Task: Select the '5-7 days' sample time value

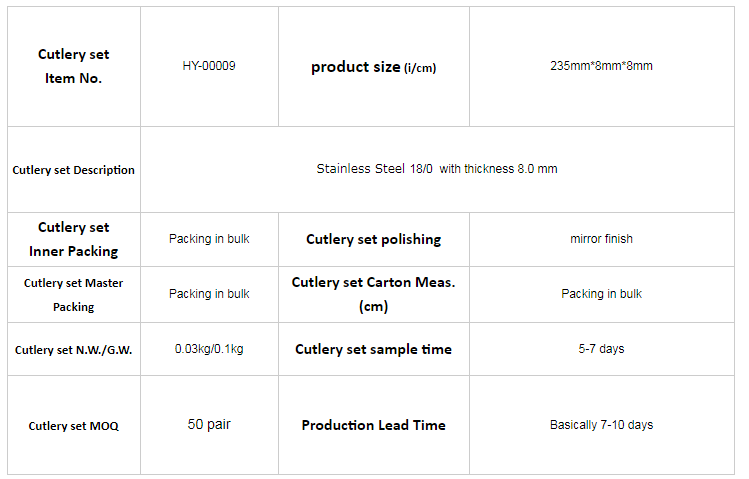Action: tap(601, 349)
